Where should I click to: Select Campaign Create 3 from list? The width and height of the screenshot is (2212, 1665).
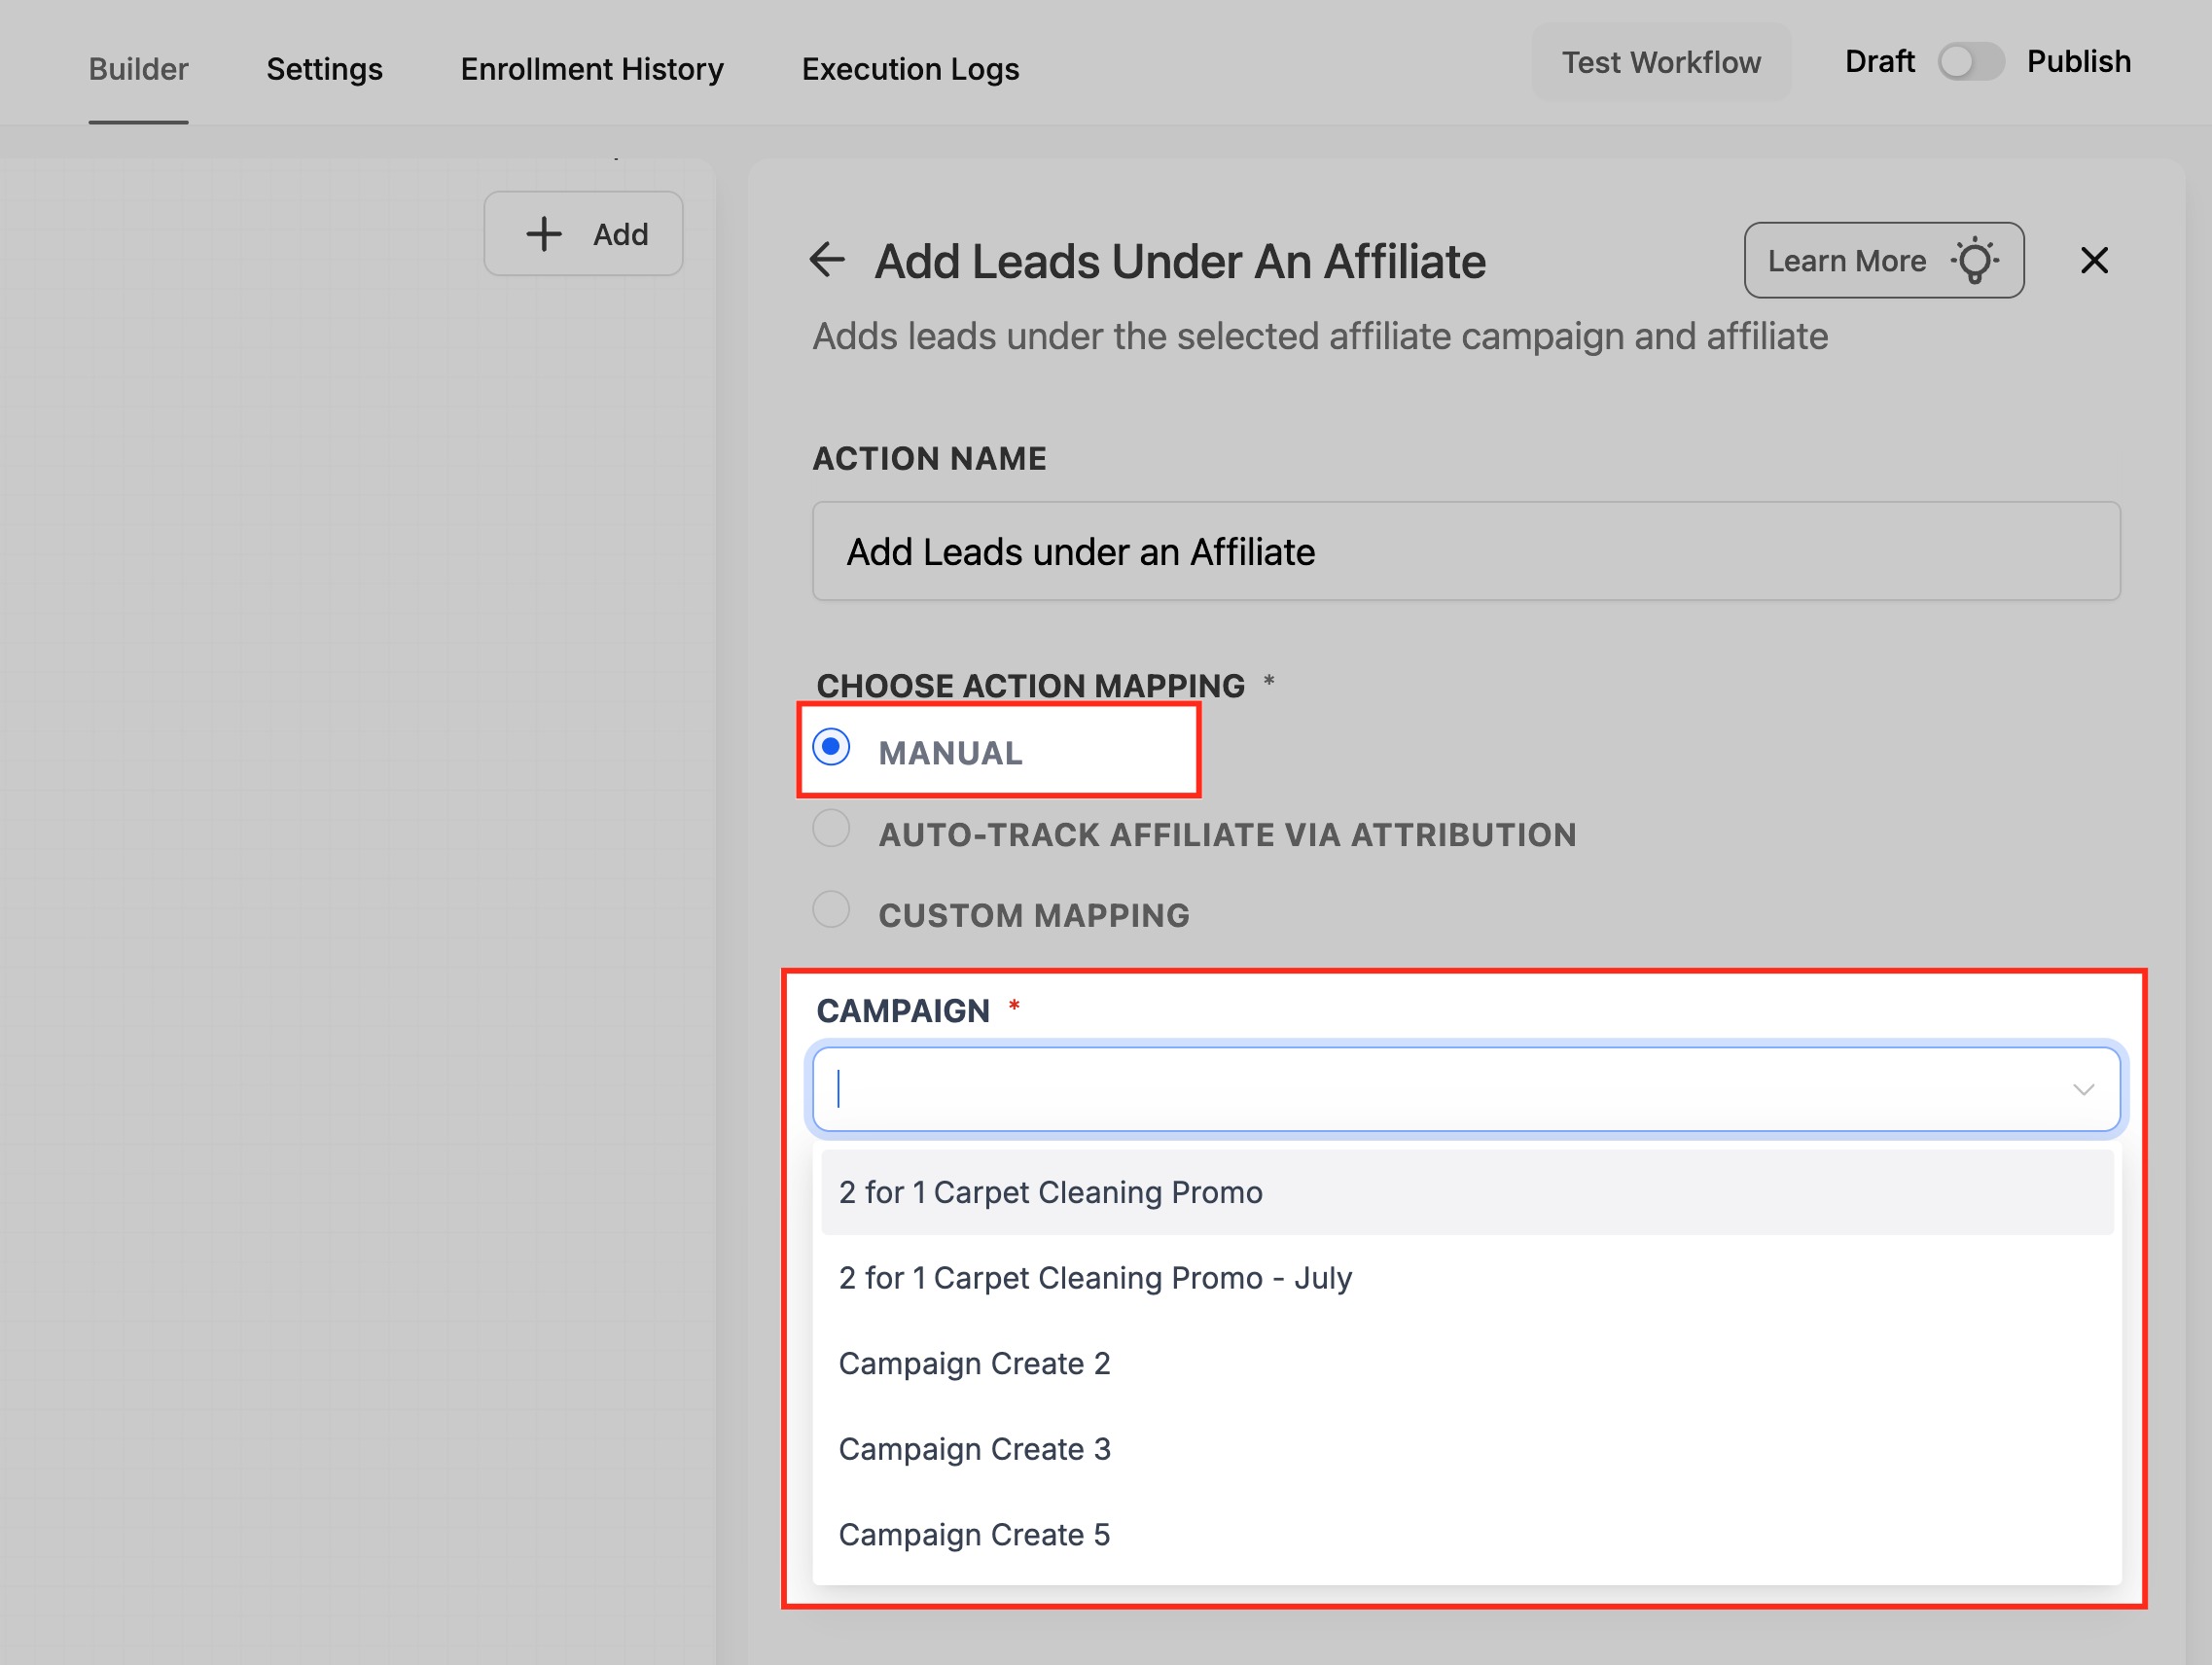coord(974,1449)
